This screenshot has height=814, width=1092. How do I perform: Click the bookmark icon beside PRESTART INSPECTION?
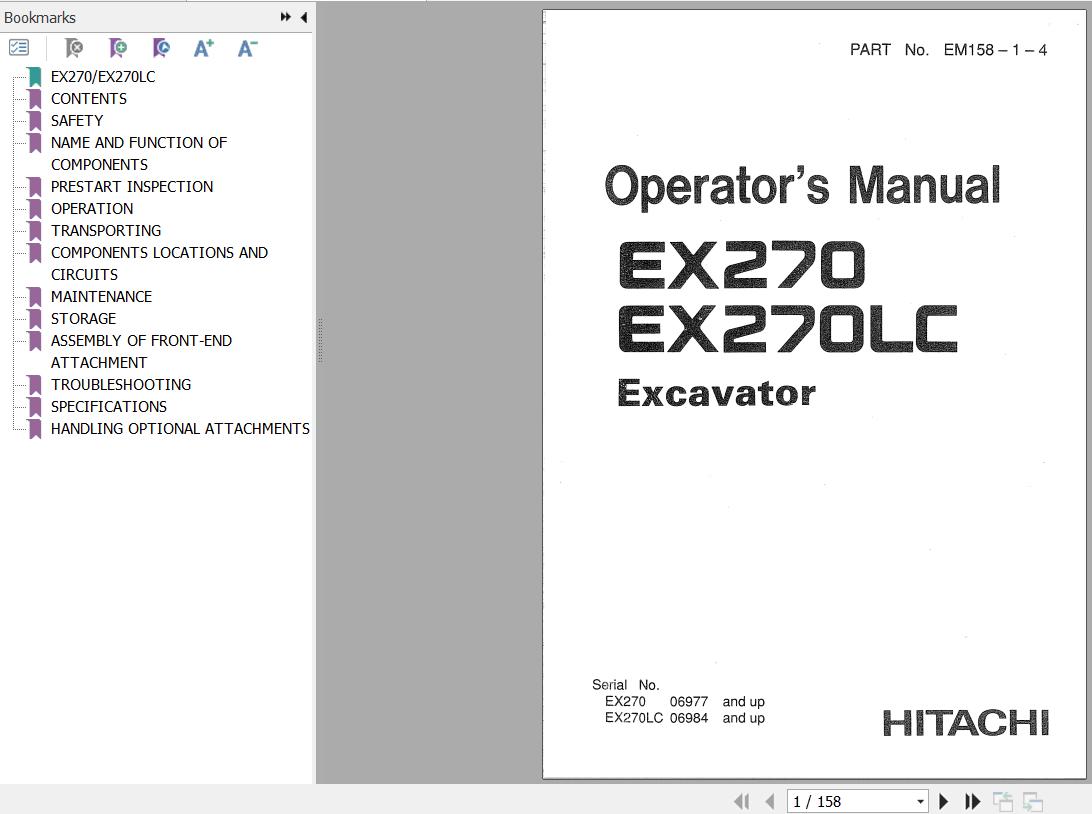click(35, 187)
